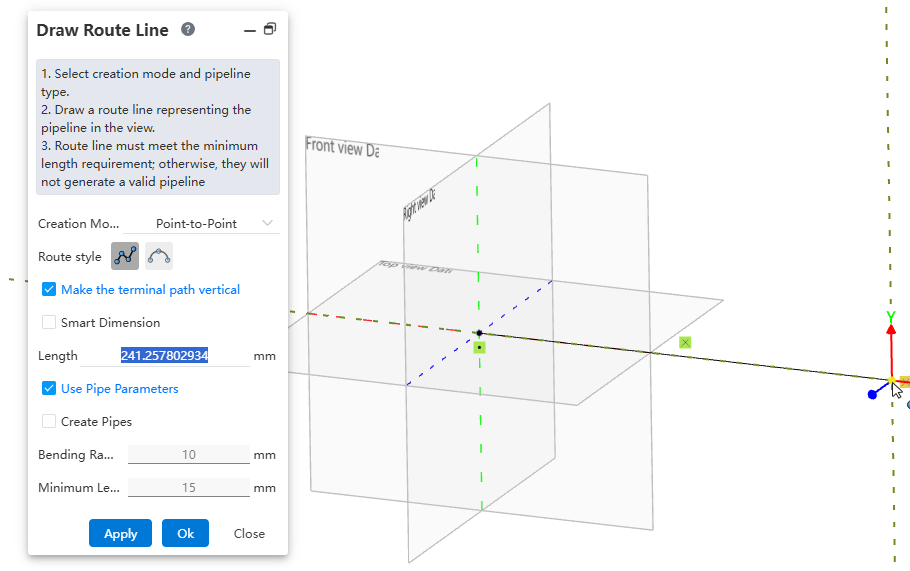Click the blue axis handle dot

872,395
